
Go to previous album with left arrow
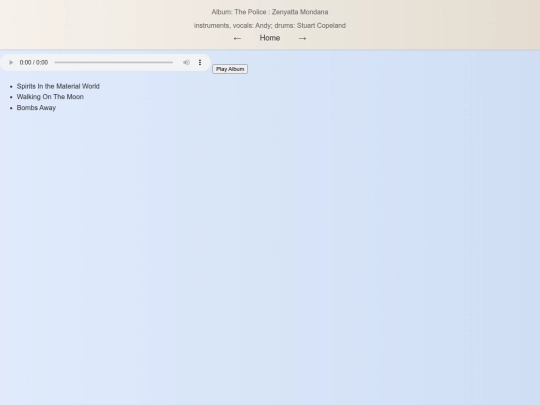pos(237,38)
